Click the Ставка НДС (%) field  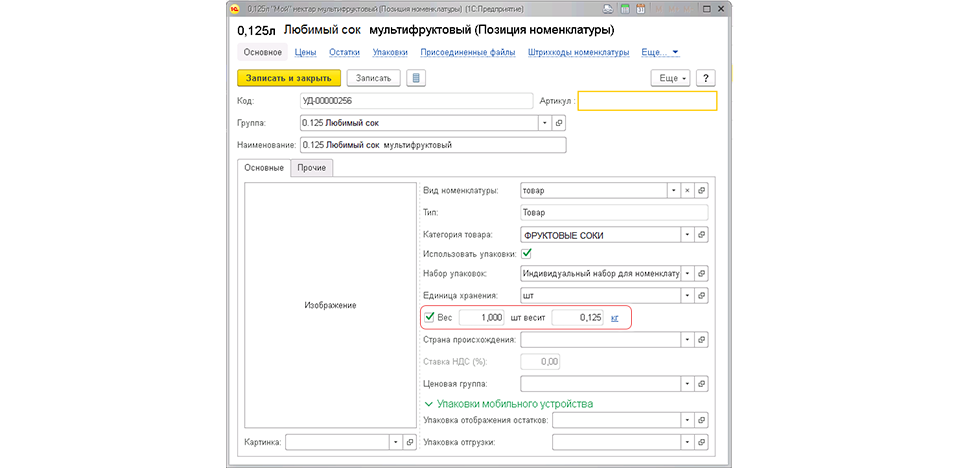[540, 362]
